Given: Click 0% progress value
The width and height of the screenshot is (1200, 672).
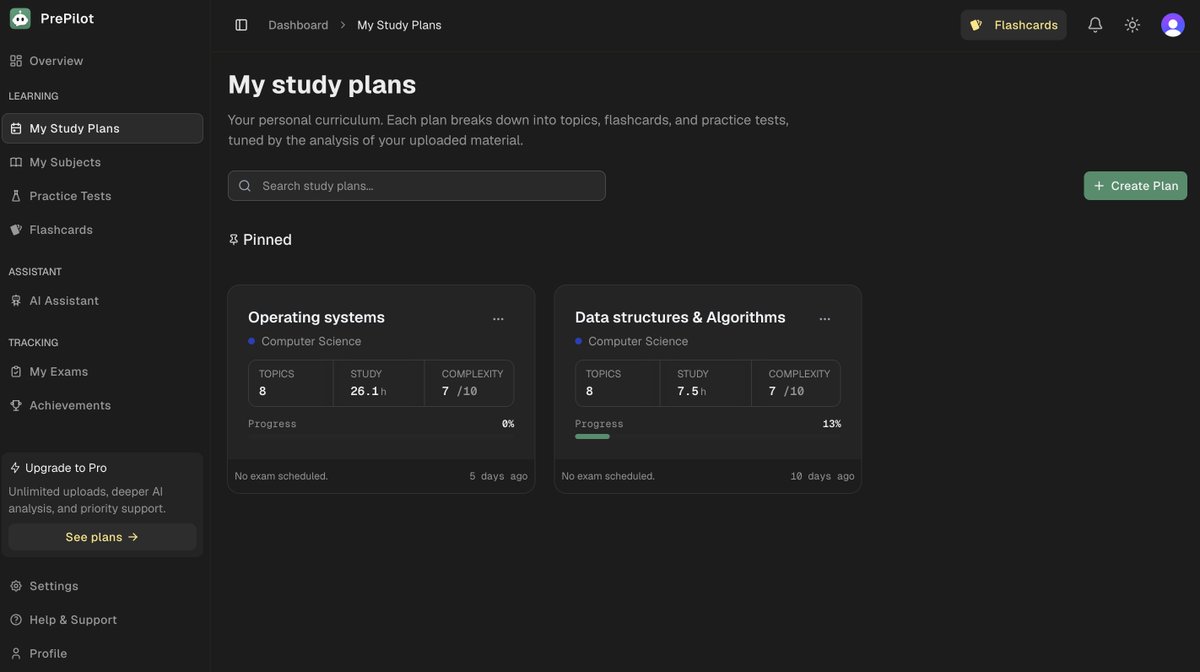Looking at the screenshot, I should pos(508,424).
